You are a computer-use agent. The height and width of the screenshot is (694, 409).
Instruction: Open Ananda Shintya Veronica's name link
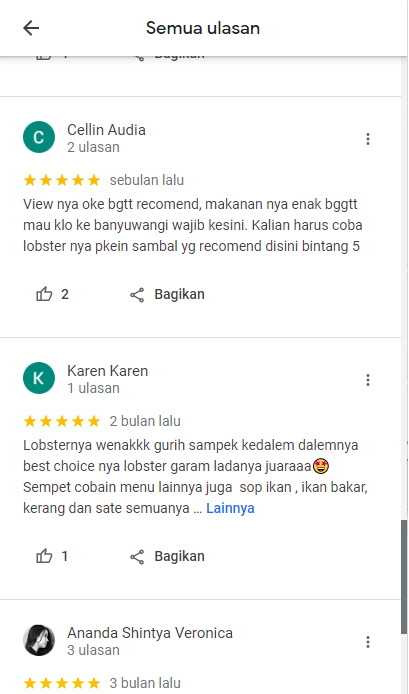pos(150,633)
